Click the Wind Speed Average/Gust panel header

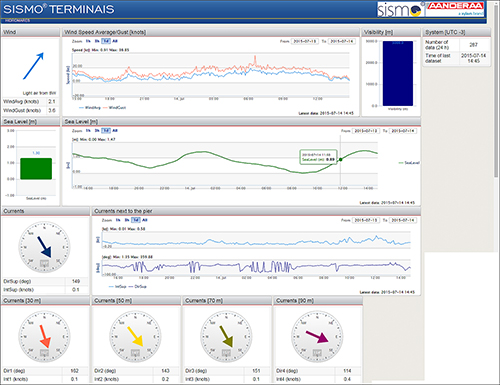click(x=211, y=32)
